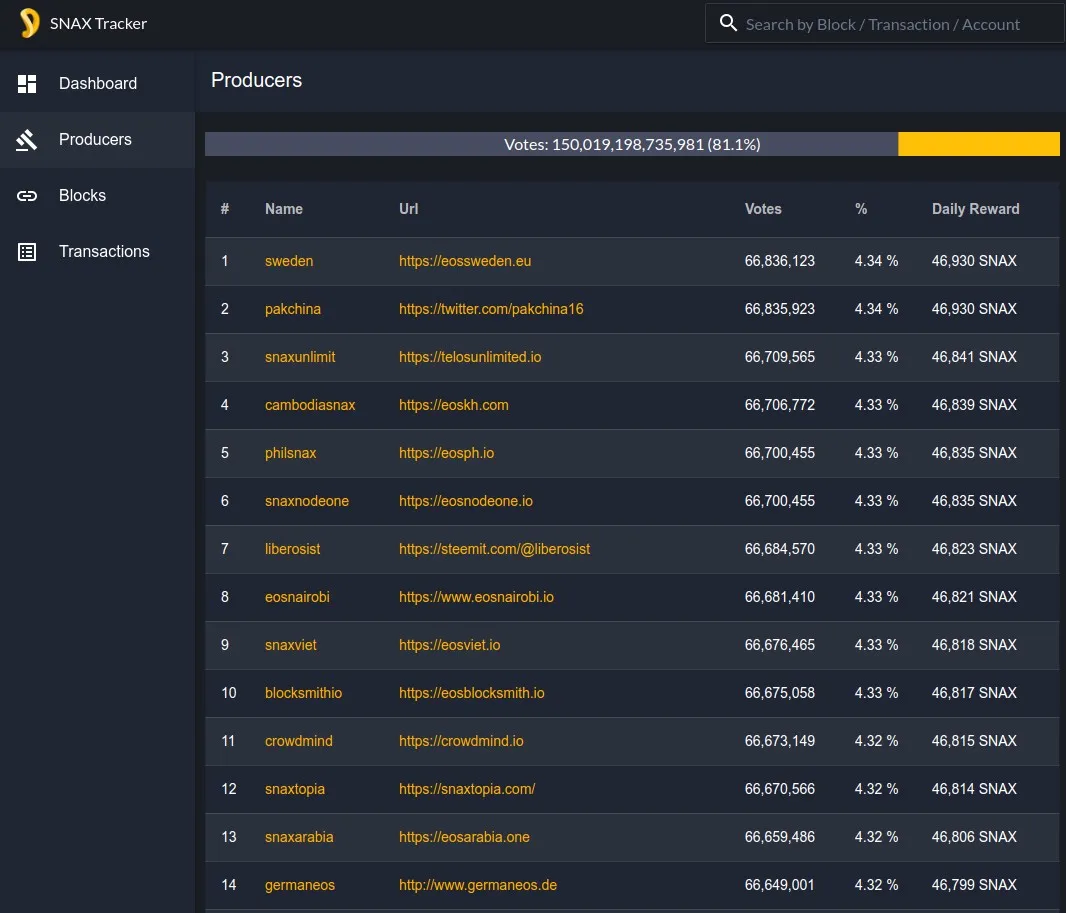Click the Dashboard grid icon

(x=27, y=84)
